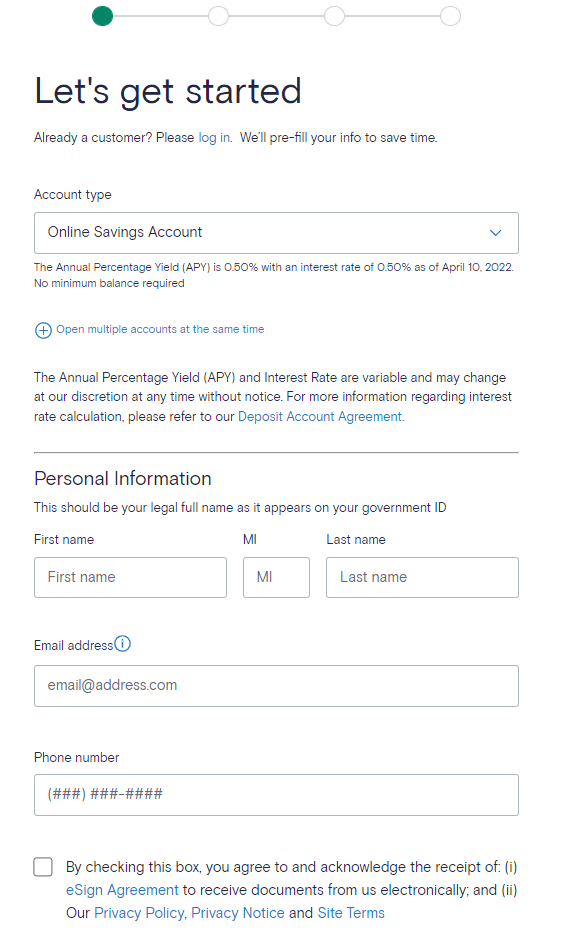The width and height of the screenshot is (572, 940).
Task: Click the email address info icon
Action: (122, 643)
